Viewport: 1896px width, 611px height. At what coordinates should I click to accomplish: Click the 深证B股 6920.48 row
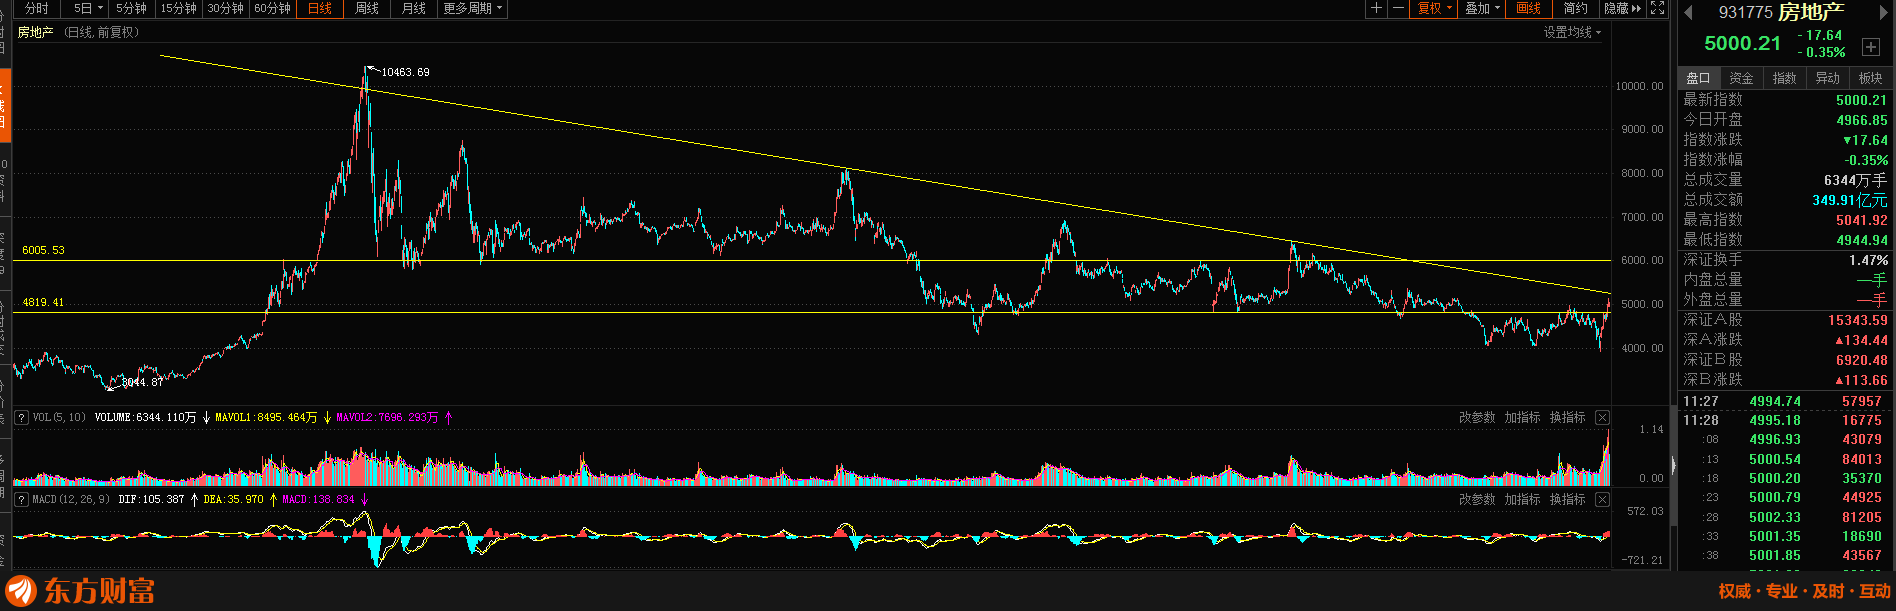(1785, 360)
